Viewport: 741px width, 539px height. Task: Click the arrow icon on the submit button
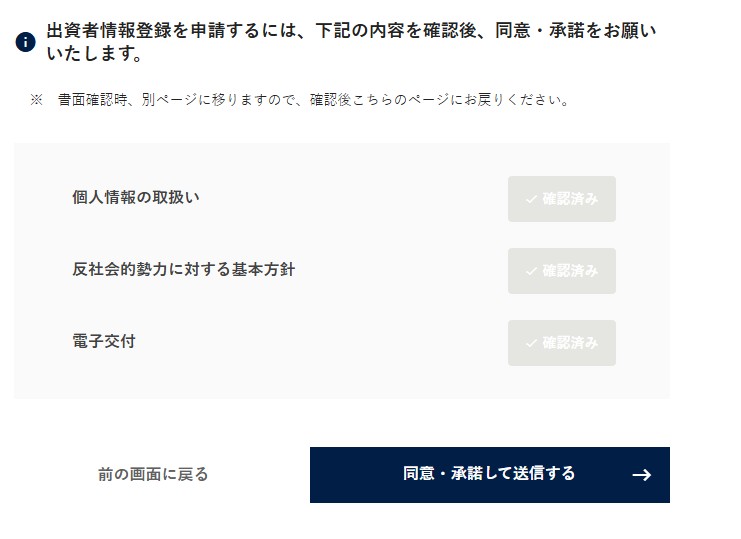point(642,475)
